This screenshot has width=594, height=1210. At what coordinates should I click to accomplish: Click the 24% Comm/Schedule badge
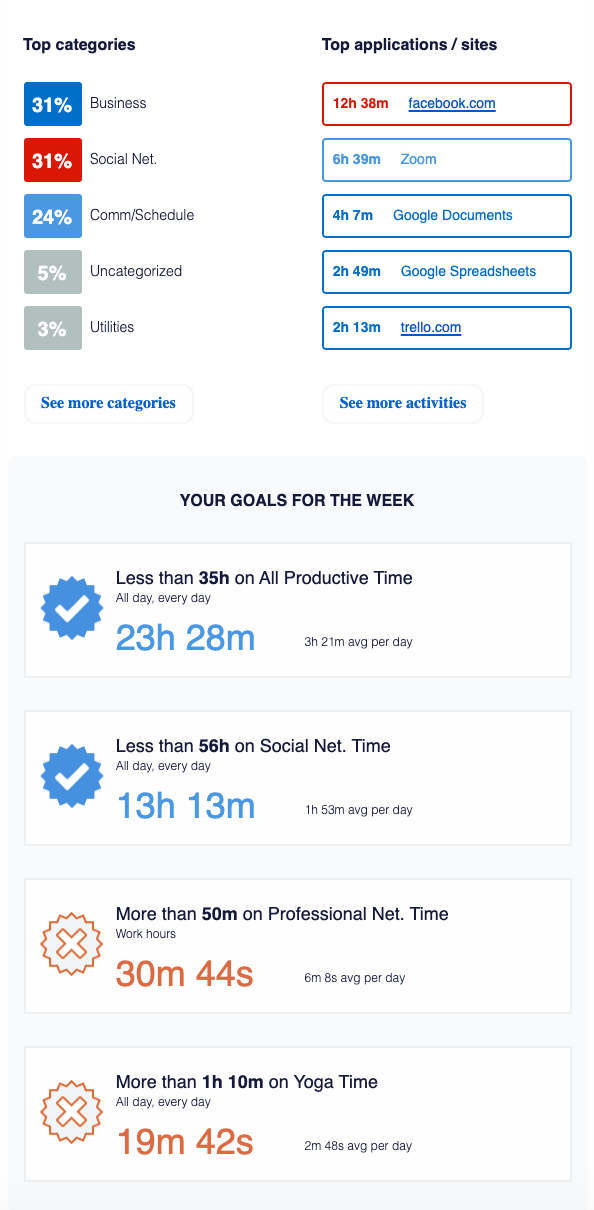pyautogui.click(x=53, y=216)
